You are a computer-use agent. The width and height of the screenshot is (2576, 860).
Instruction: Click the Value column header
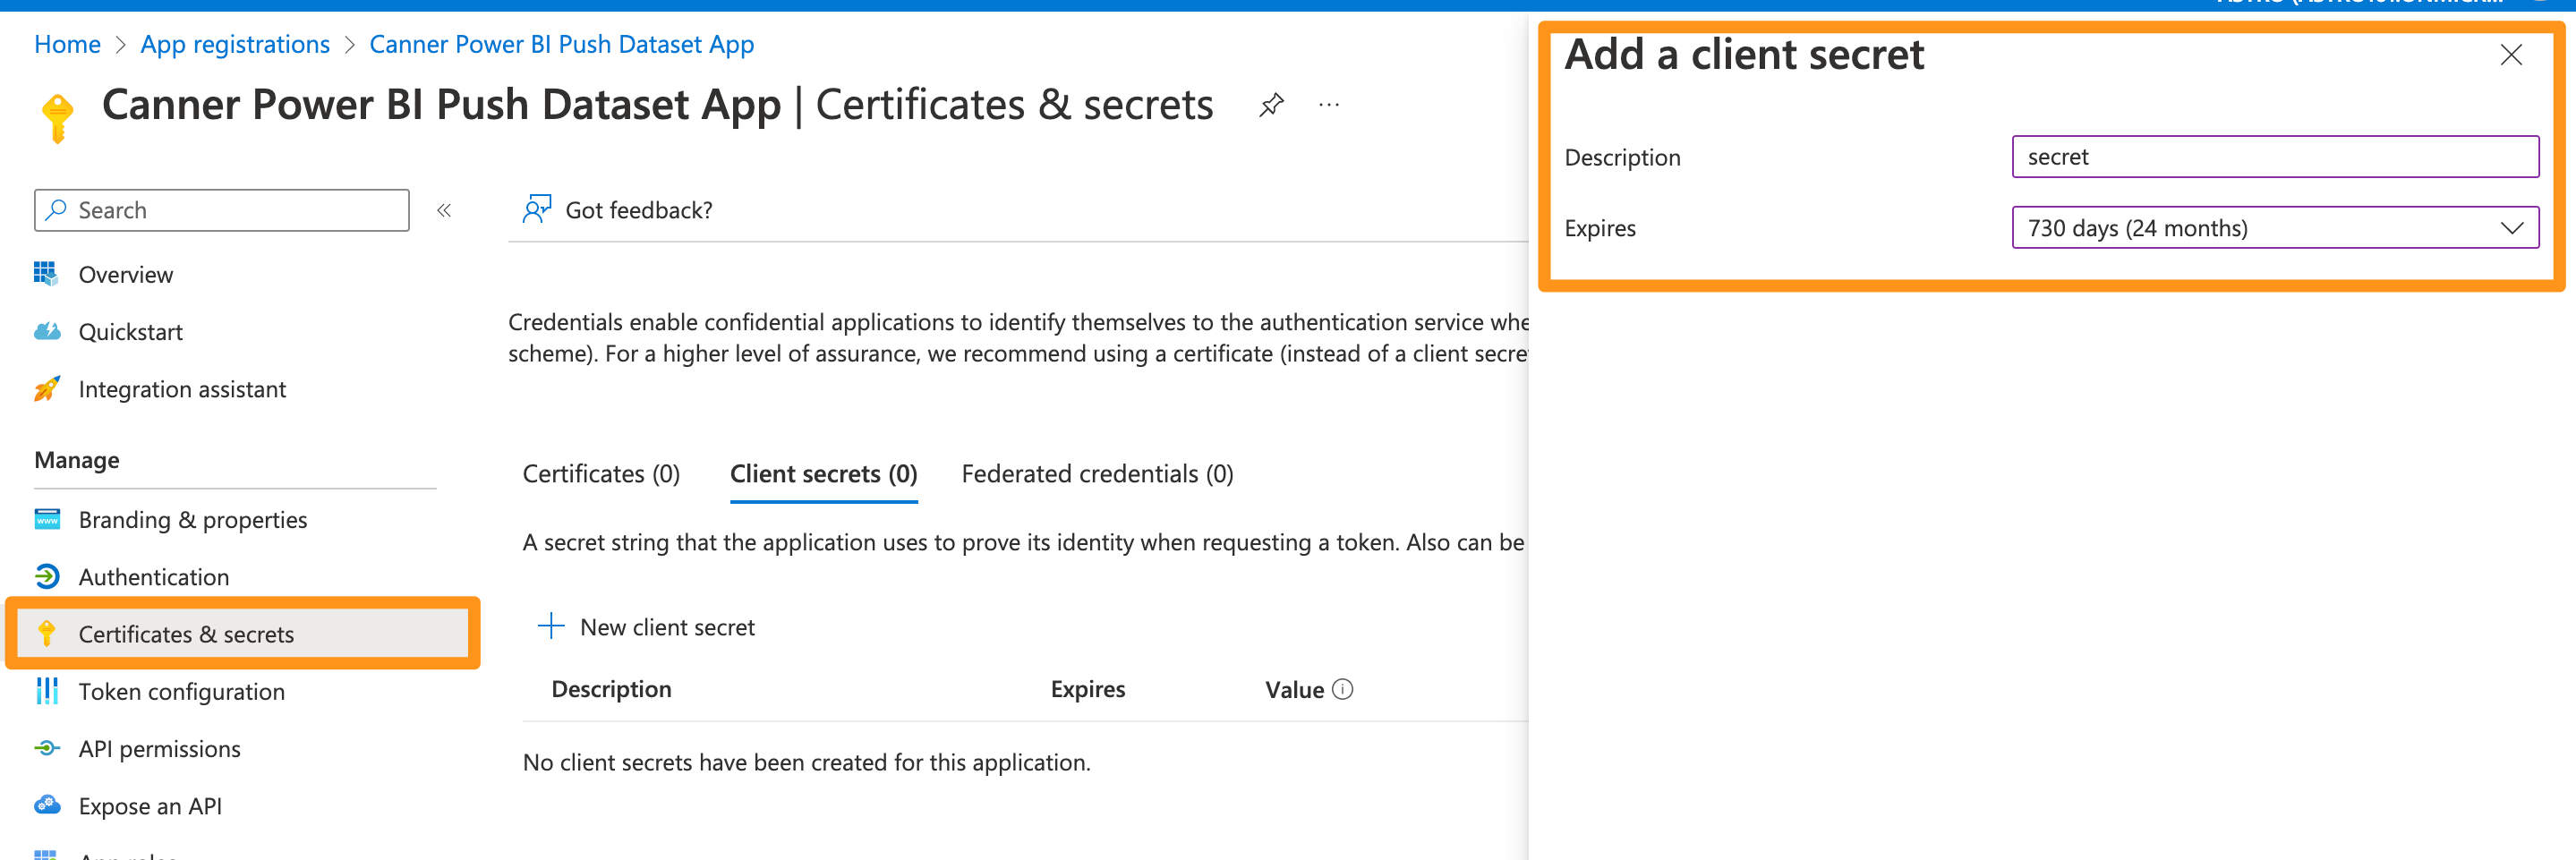[1294, 689]
